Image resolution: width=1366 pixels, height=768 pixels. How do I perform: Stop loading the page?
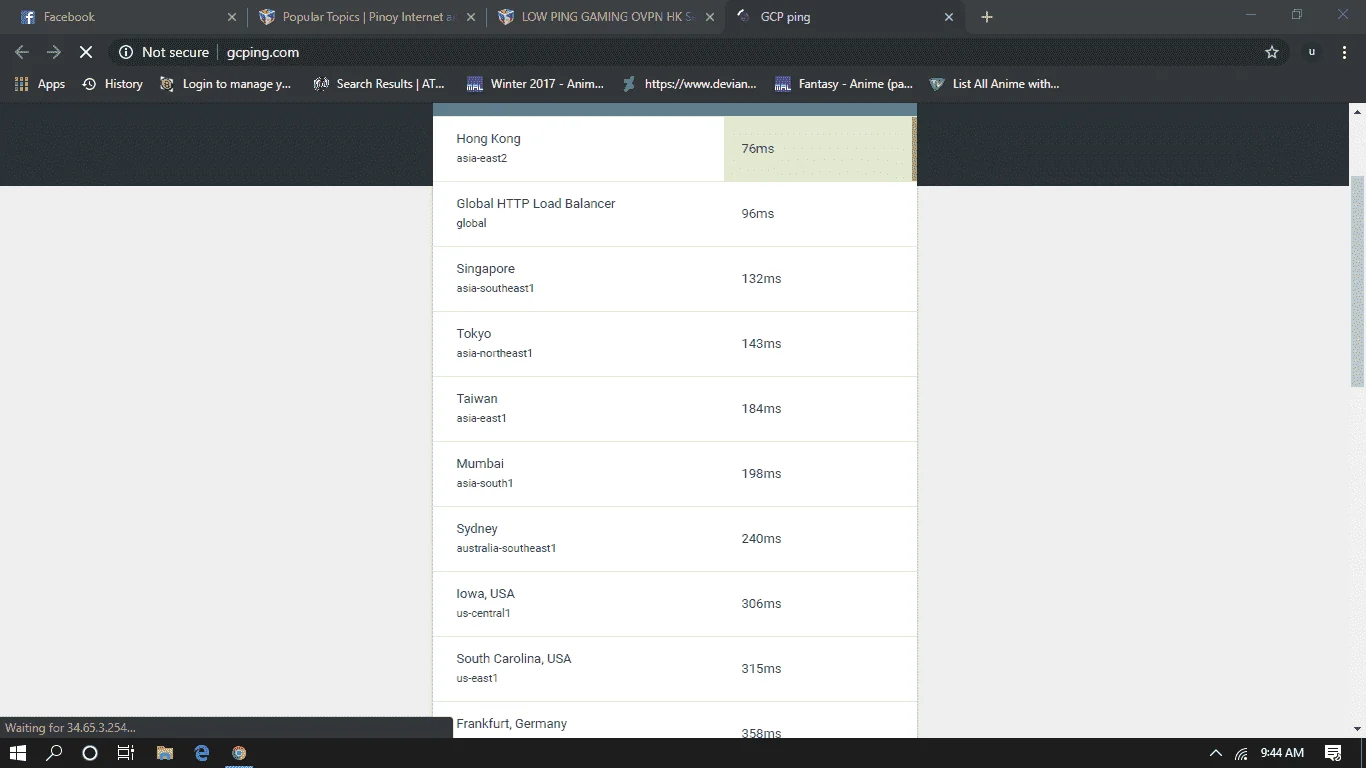(x=86, y=52)
